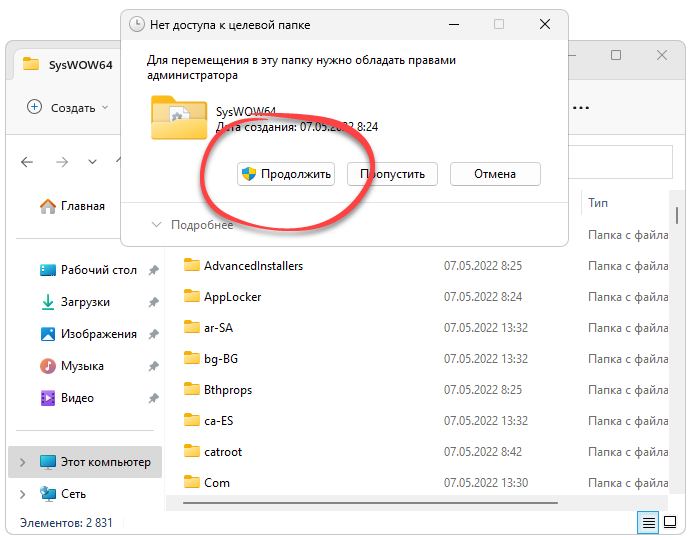Click the vertical scrollbar thumb in file list

(677, 215)
